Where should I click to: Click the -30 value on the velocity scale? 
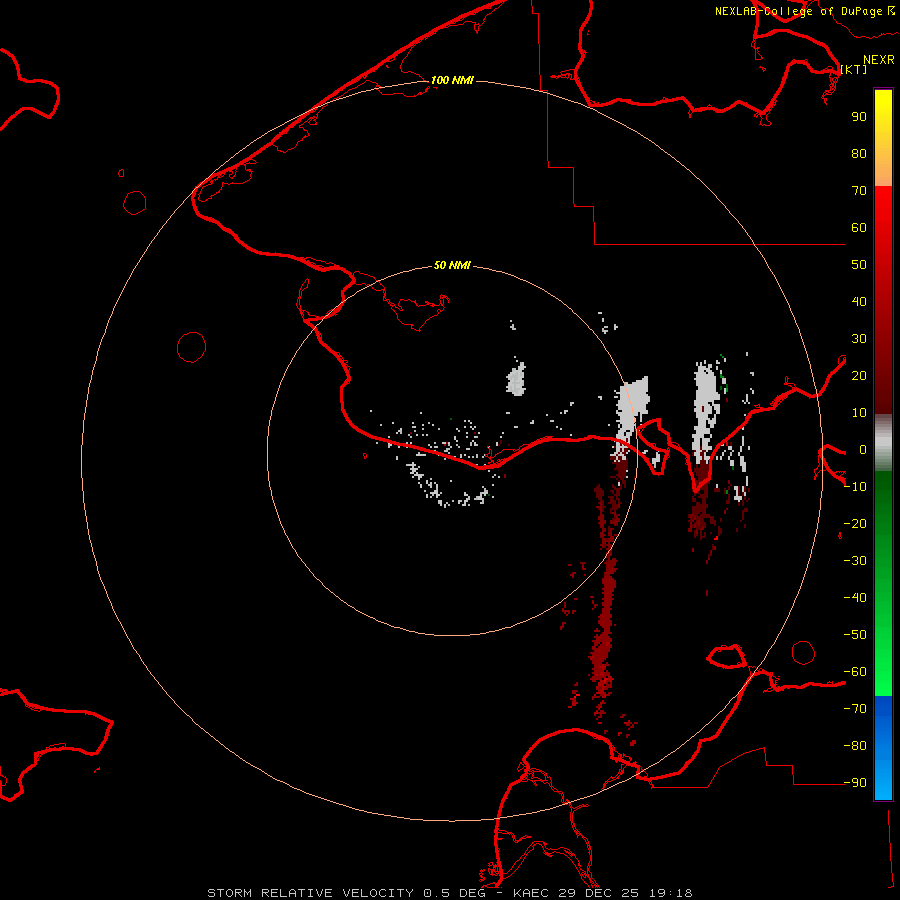coord(855,561)
